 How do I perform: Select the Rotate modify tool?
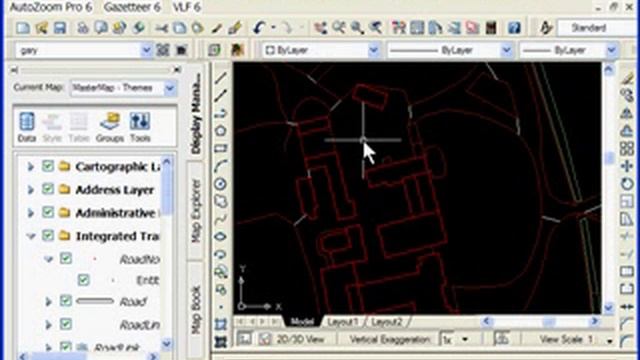(x=627, y=184)
